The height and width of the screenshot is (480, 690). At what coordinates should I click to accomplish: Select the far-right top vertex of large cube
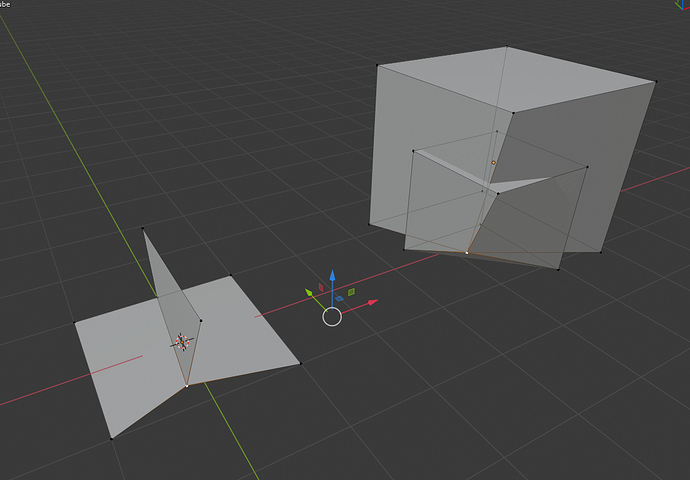(x=656, y=81)
